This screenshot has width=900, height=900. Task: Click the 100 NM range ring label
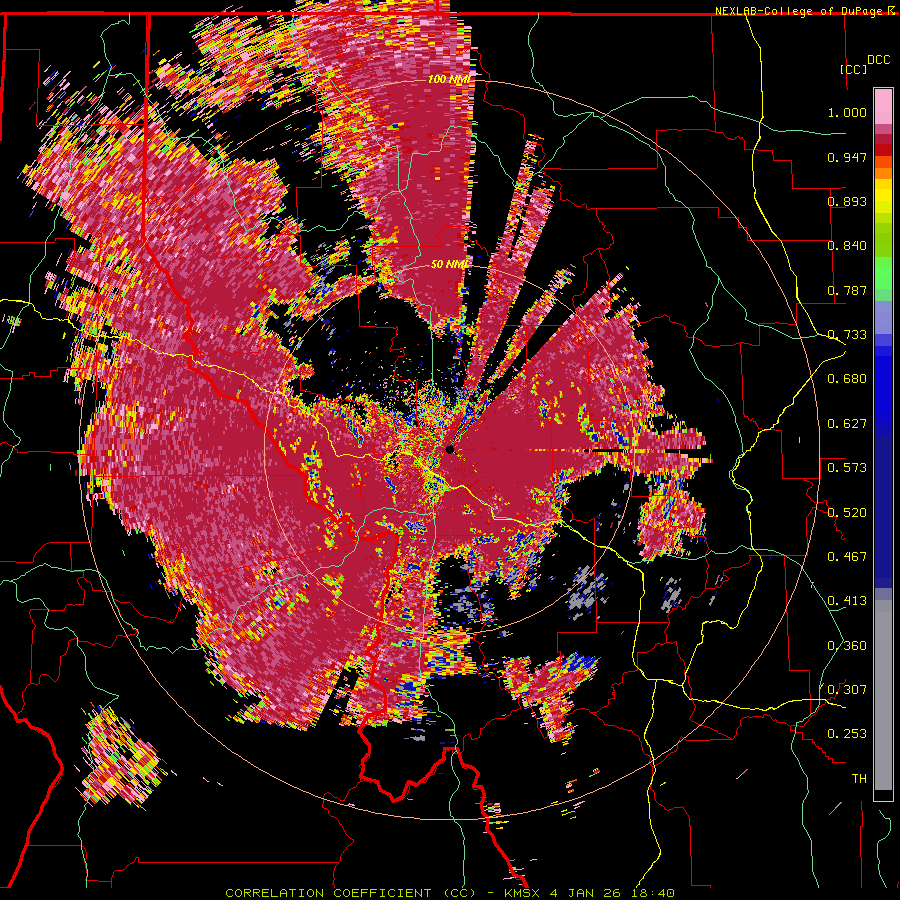coord(449,79)
